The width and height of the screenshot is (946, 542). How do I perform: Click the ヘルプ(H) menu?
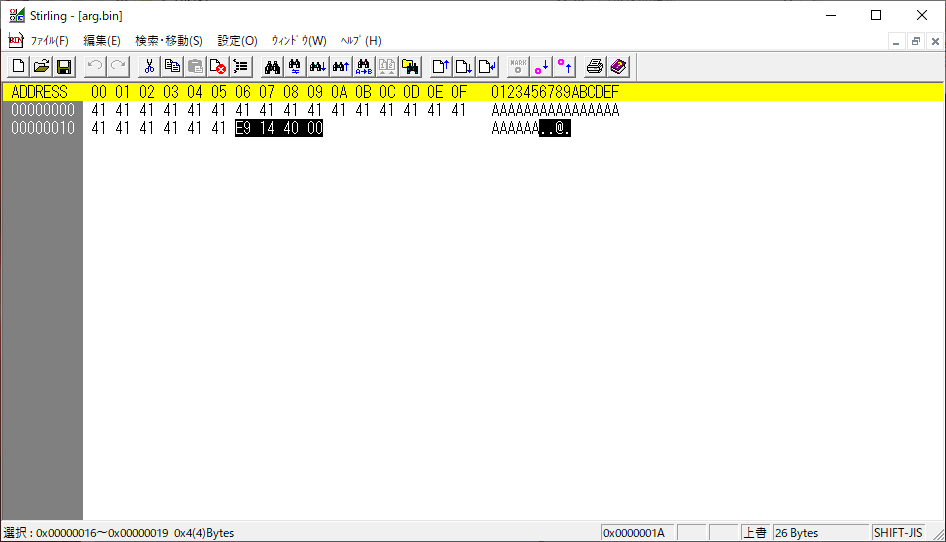coord(361,41)
